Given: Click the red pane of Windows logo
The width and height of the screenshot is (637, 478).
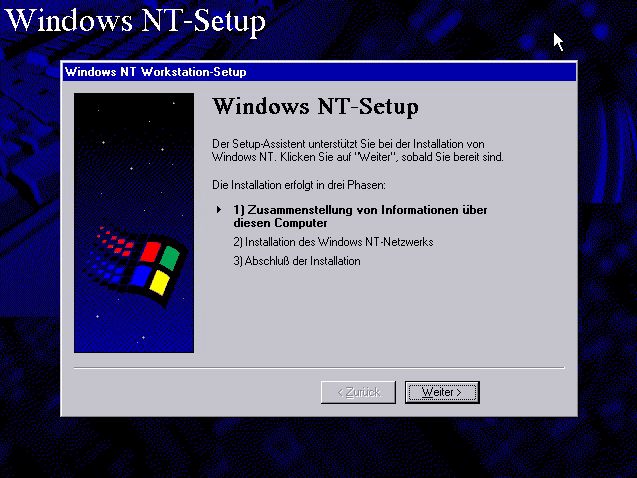Looking at the screenshot, I should pos(150,251).
